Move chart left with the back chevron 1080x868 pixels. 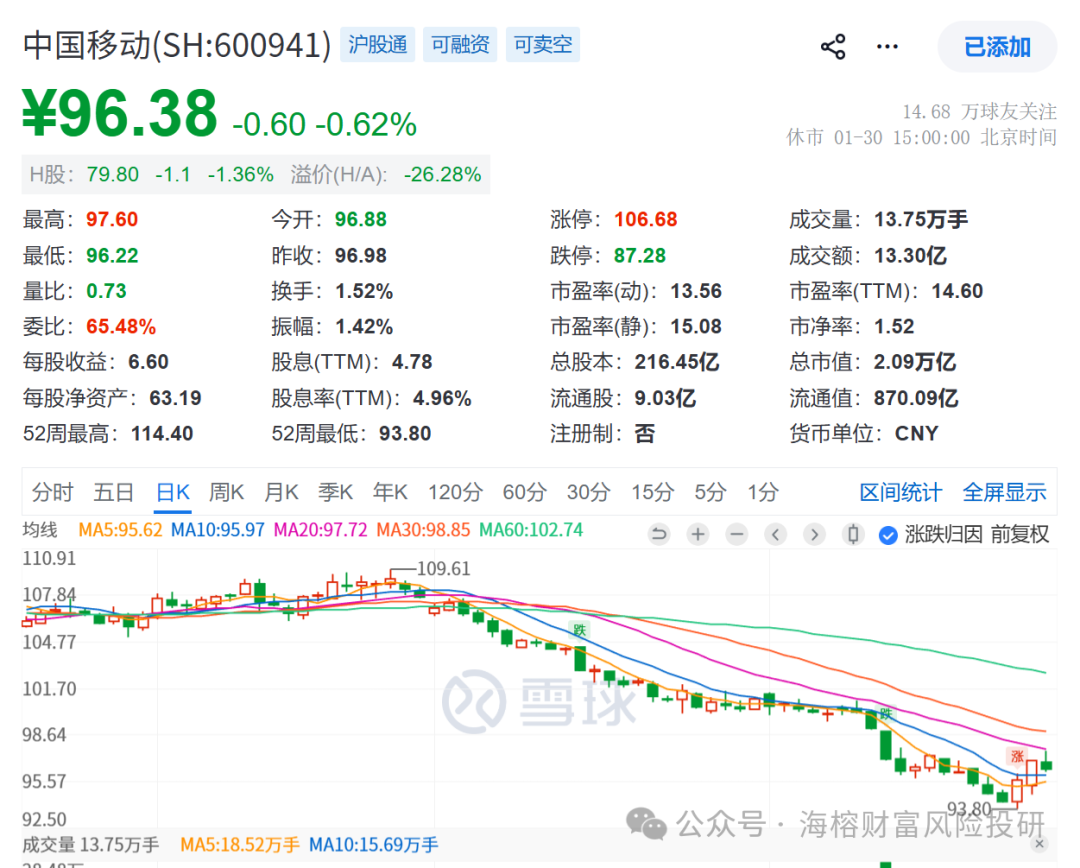tap(776, 534)
